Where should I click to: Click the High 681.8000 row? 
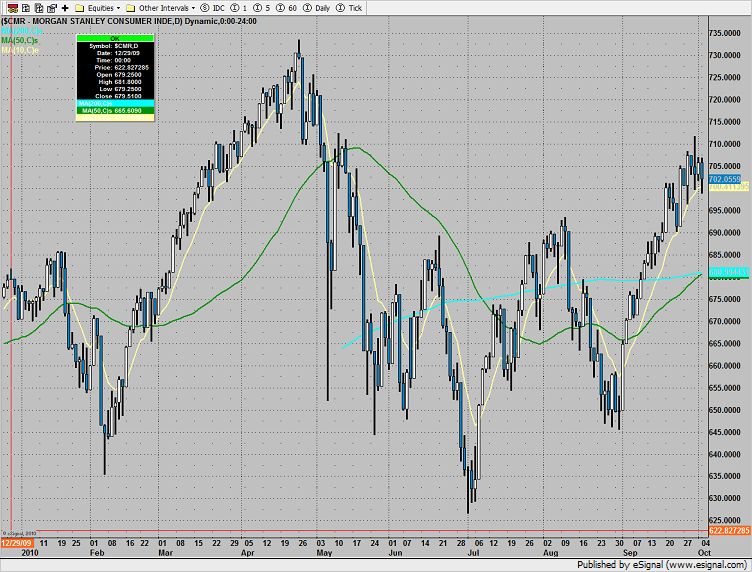point(115,82)
